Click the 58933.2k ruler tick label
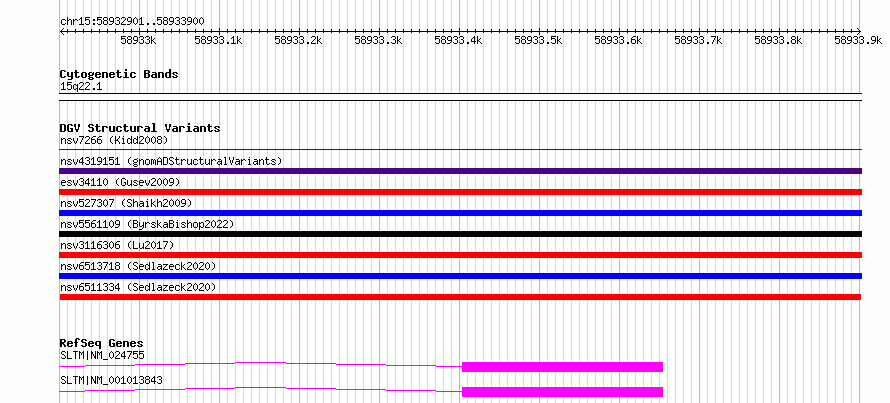 pyautogui.click(x=298, y=40)
